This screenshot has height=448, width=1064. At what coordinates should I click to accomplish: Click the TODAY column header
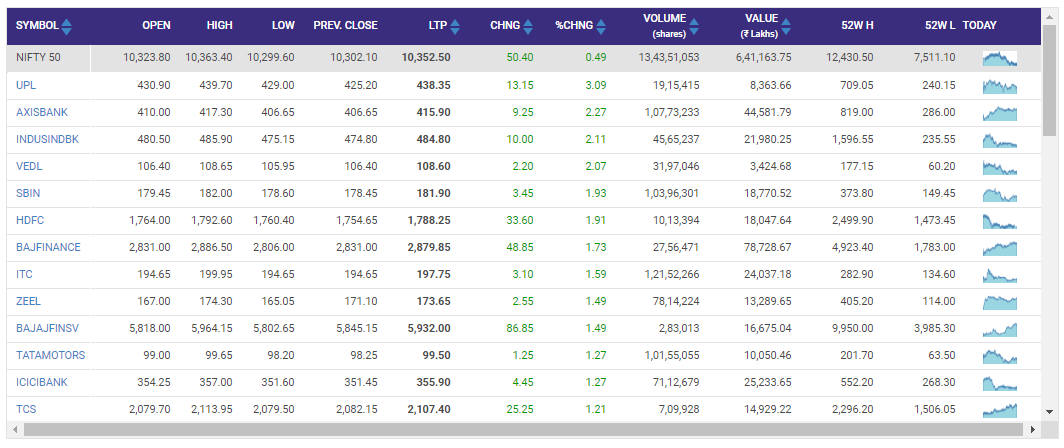coord(980,25)
